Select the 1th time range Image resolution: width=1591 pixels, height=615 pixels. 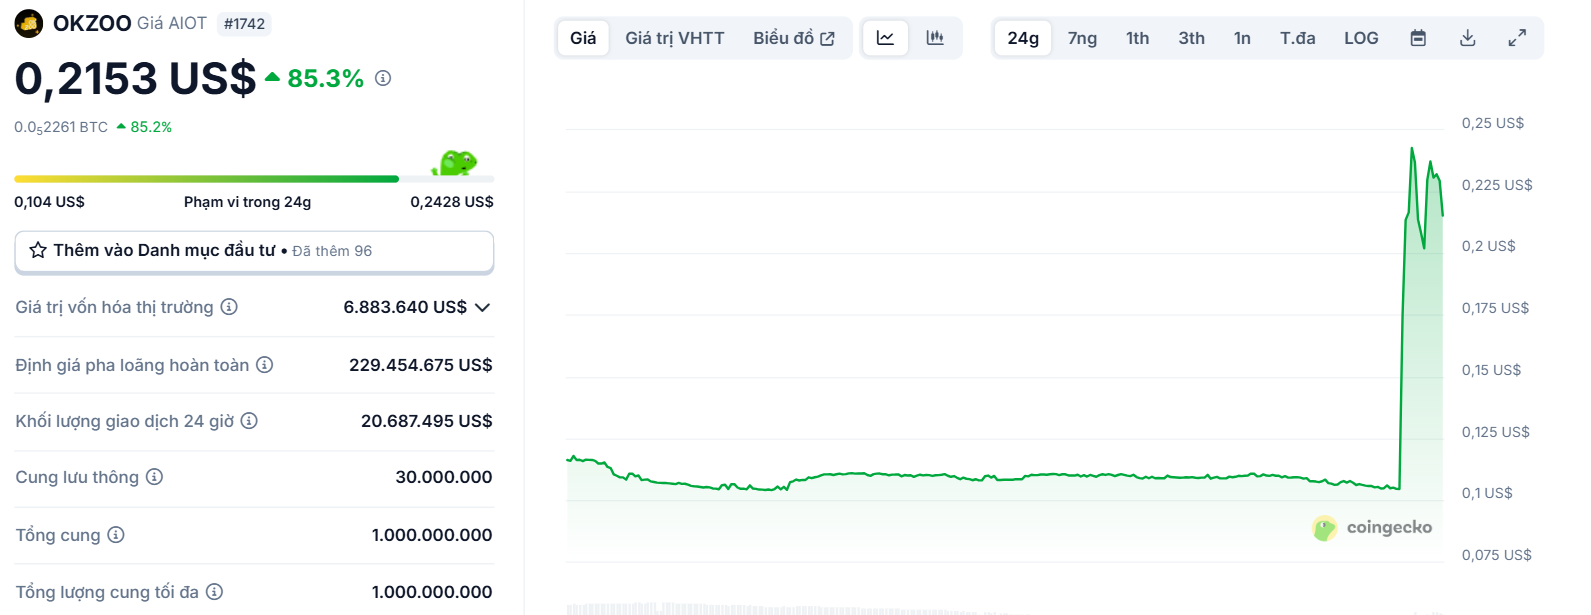pyautogui.click(x=1137, y=38)
